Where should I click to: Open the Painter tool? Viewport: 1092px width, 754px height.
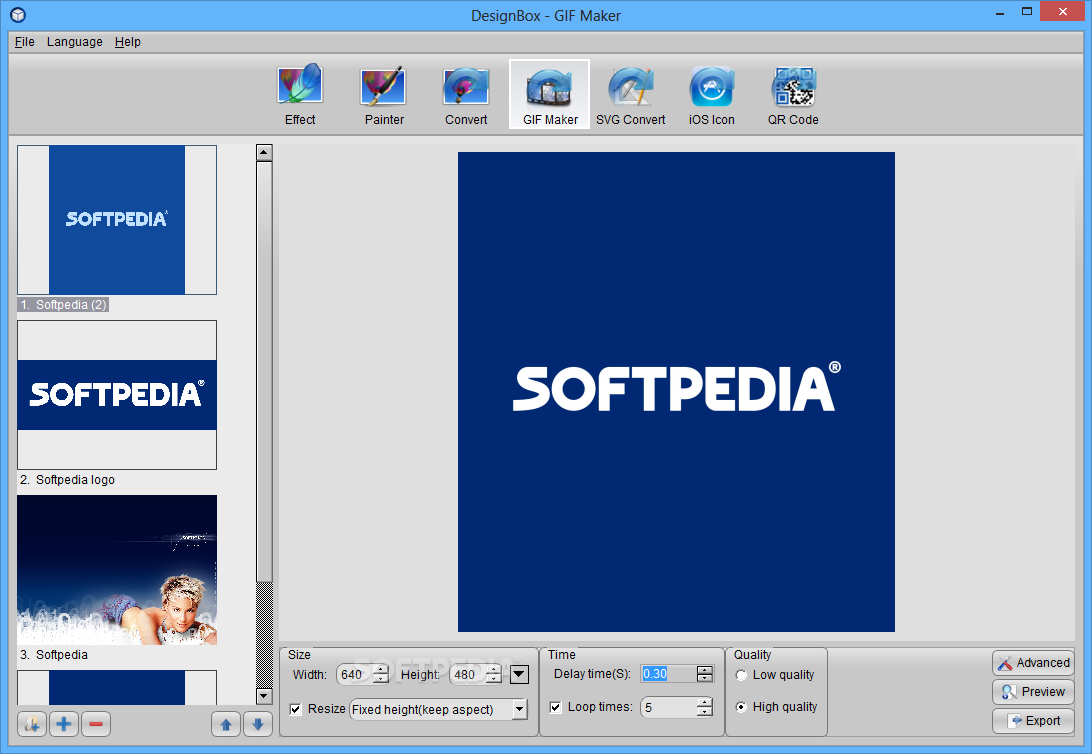point(384,95)
